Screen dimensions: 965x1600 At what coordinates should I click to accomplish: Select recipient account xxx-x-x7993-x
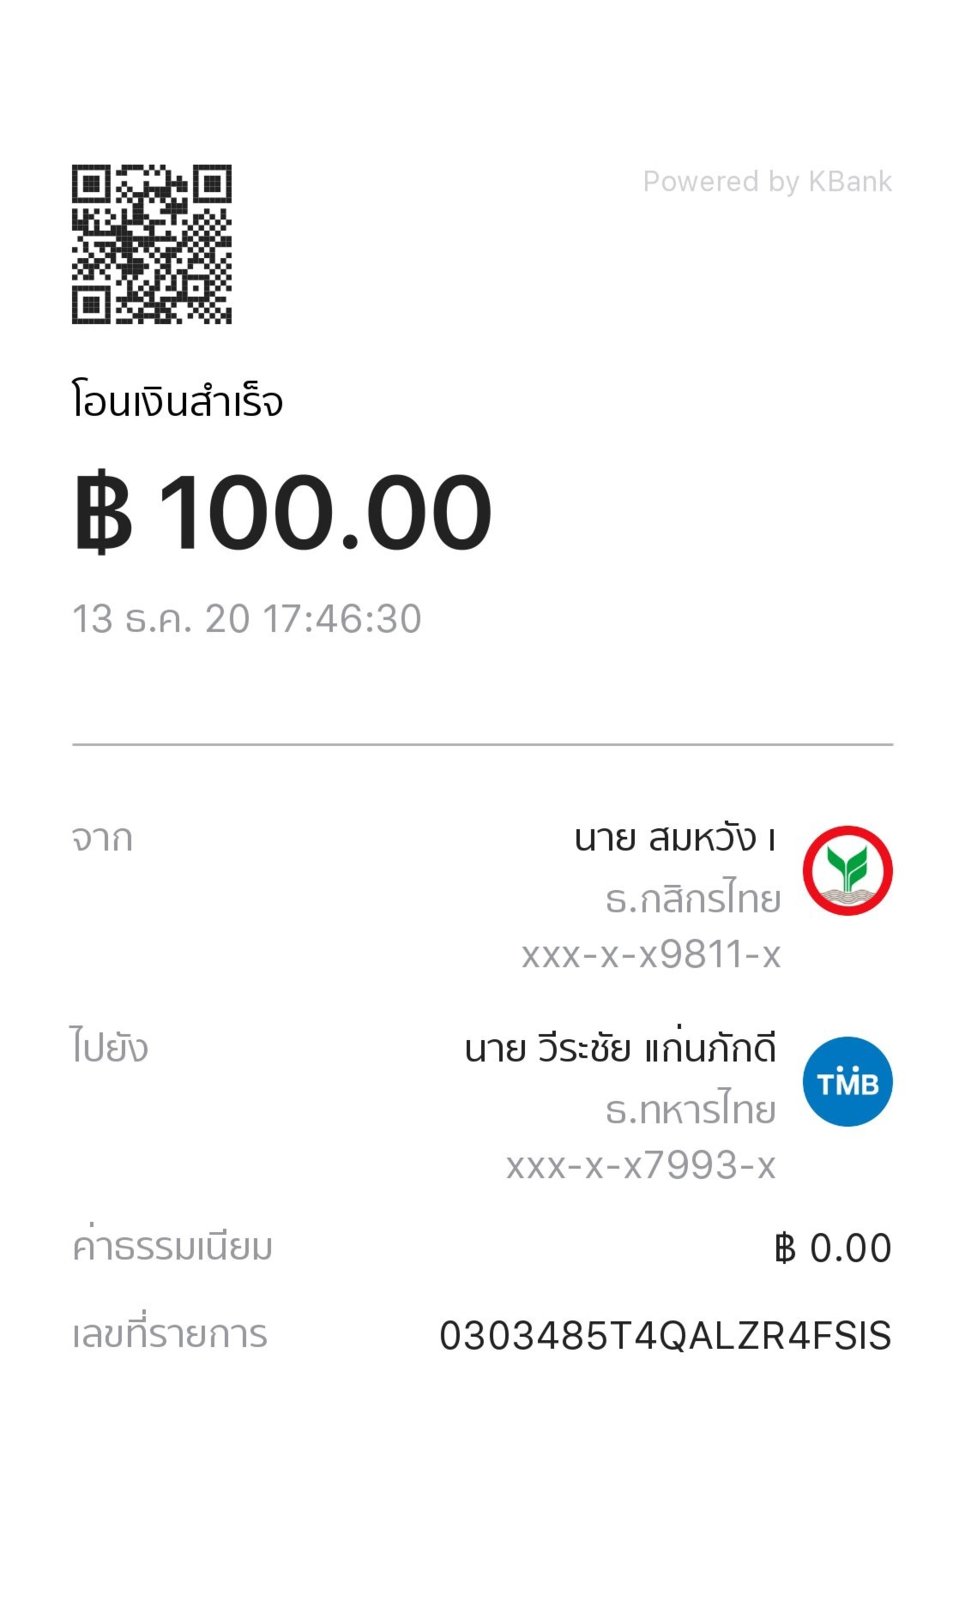click(641, 1166)
